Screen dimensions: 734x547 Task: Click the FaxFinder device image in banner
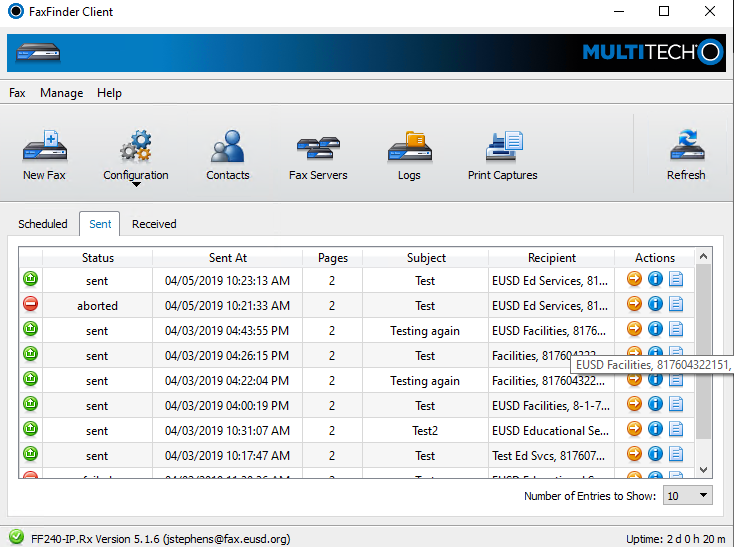pos(38,52)
